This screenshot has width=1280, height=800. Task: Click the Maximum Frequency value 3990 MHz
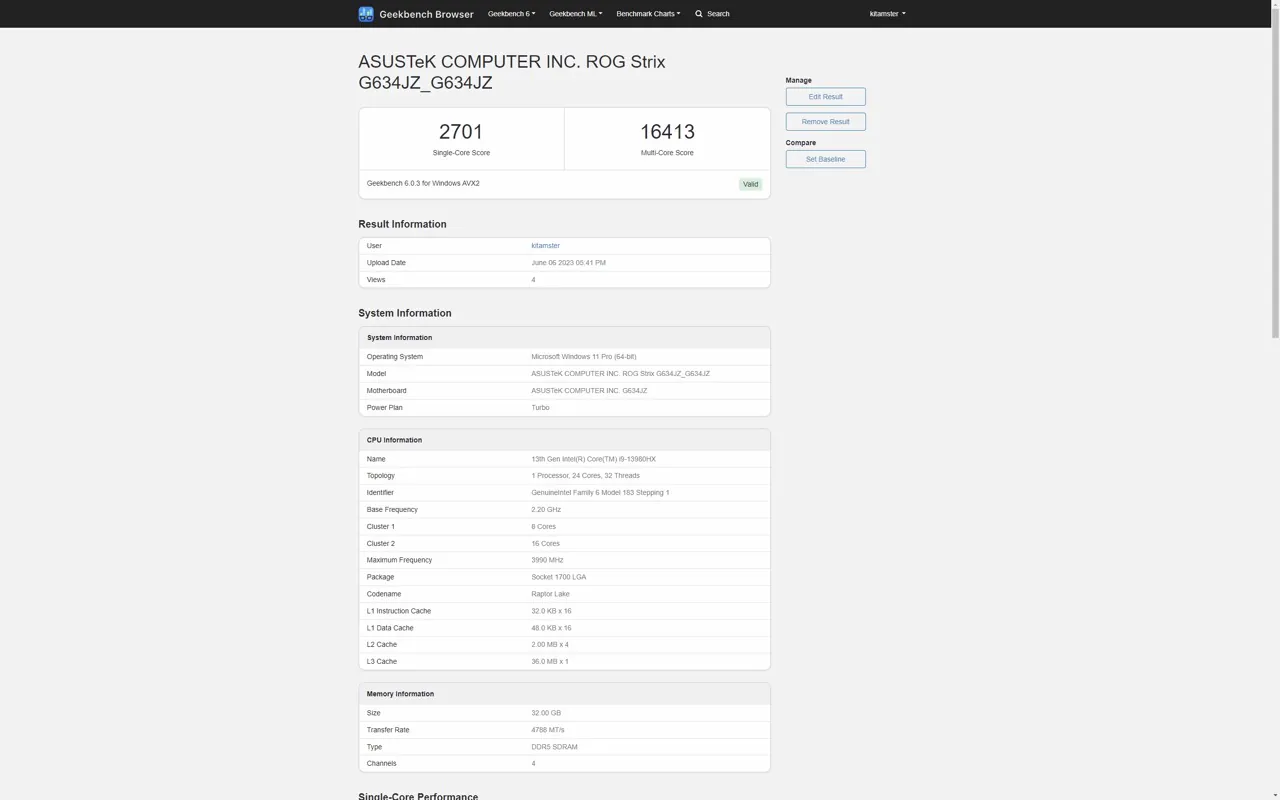(547, 560)
